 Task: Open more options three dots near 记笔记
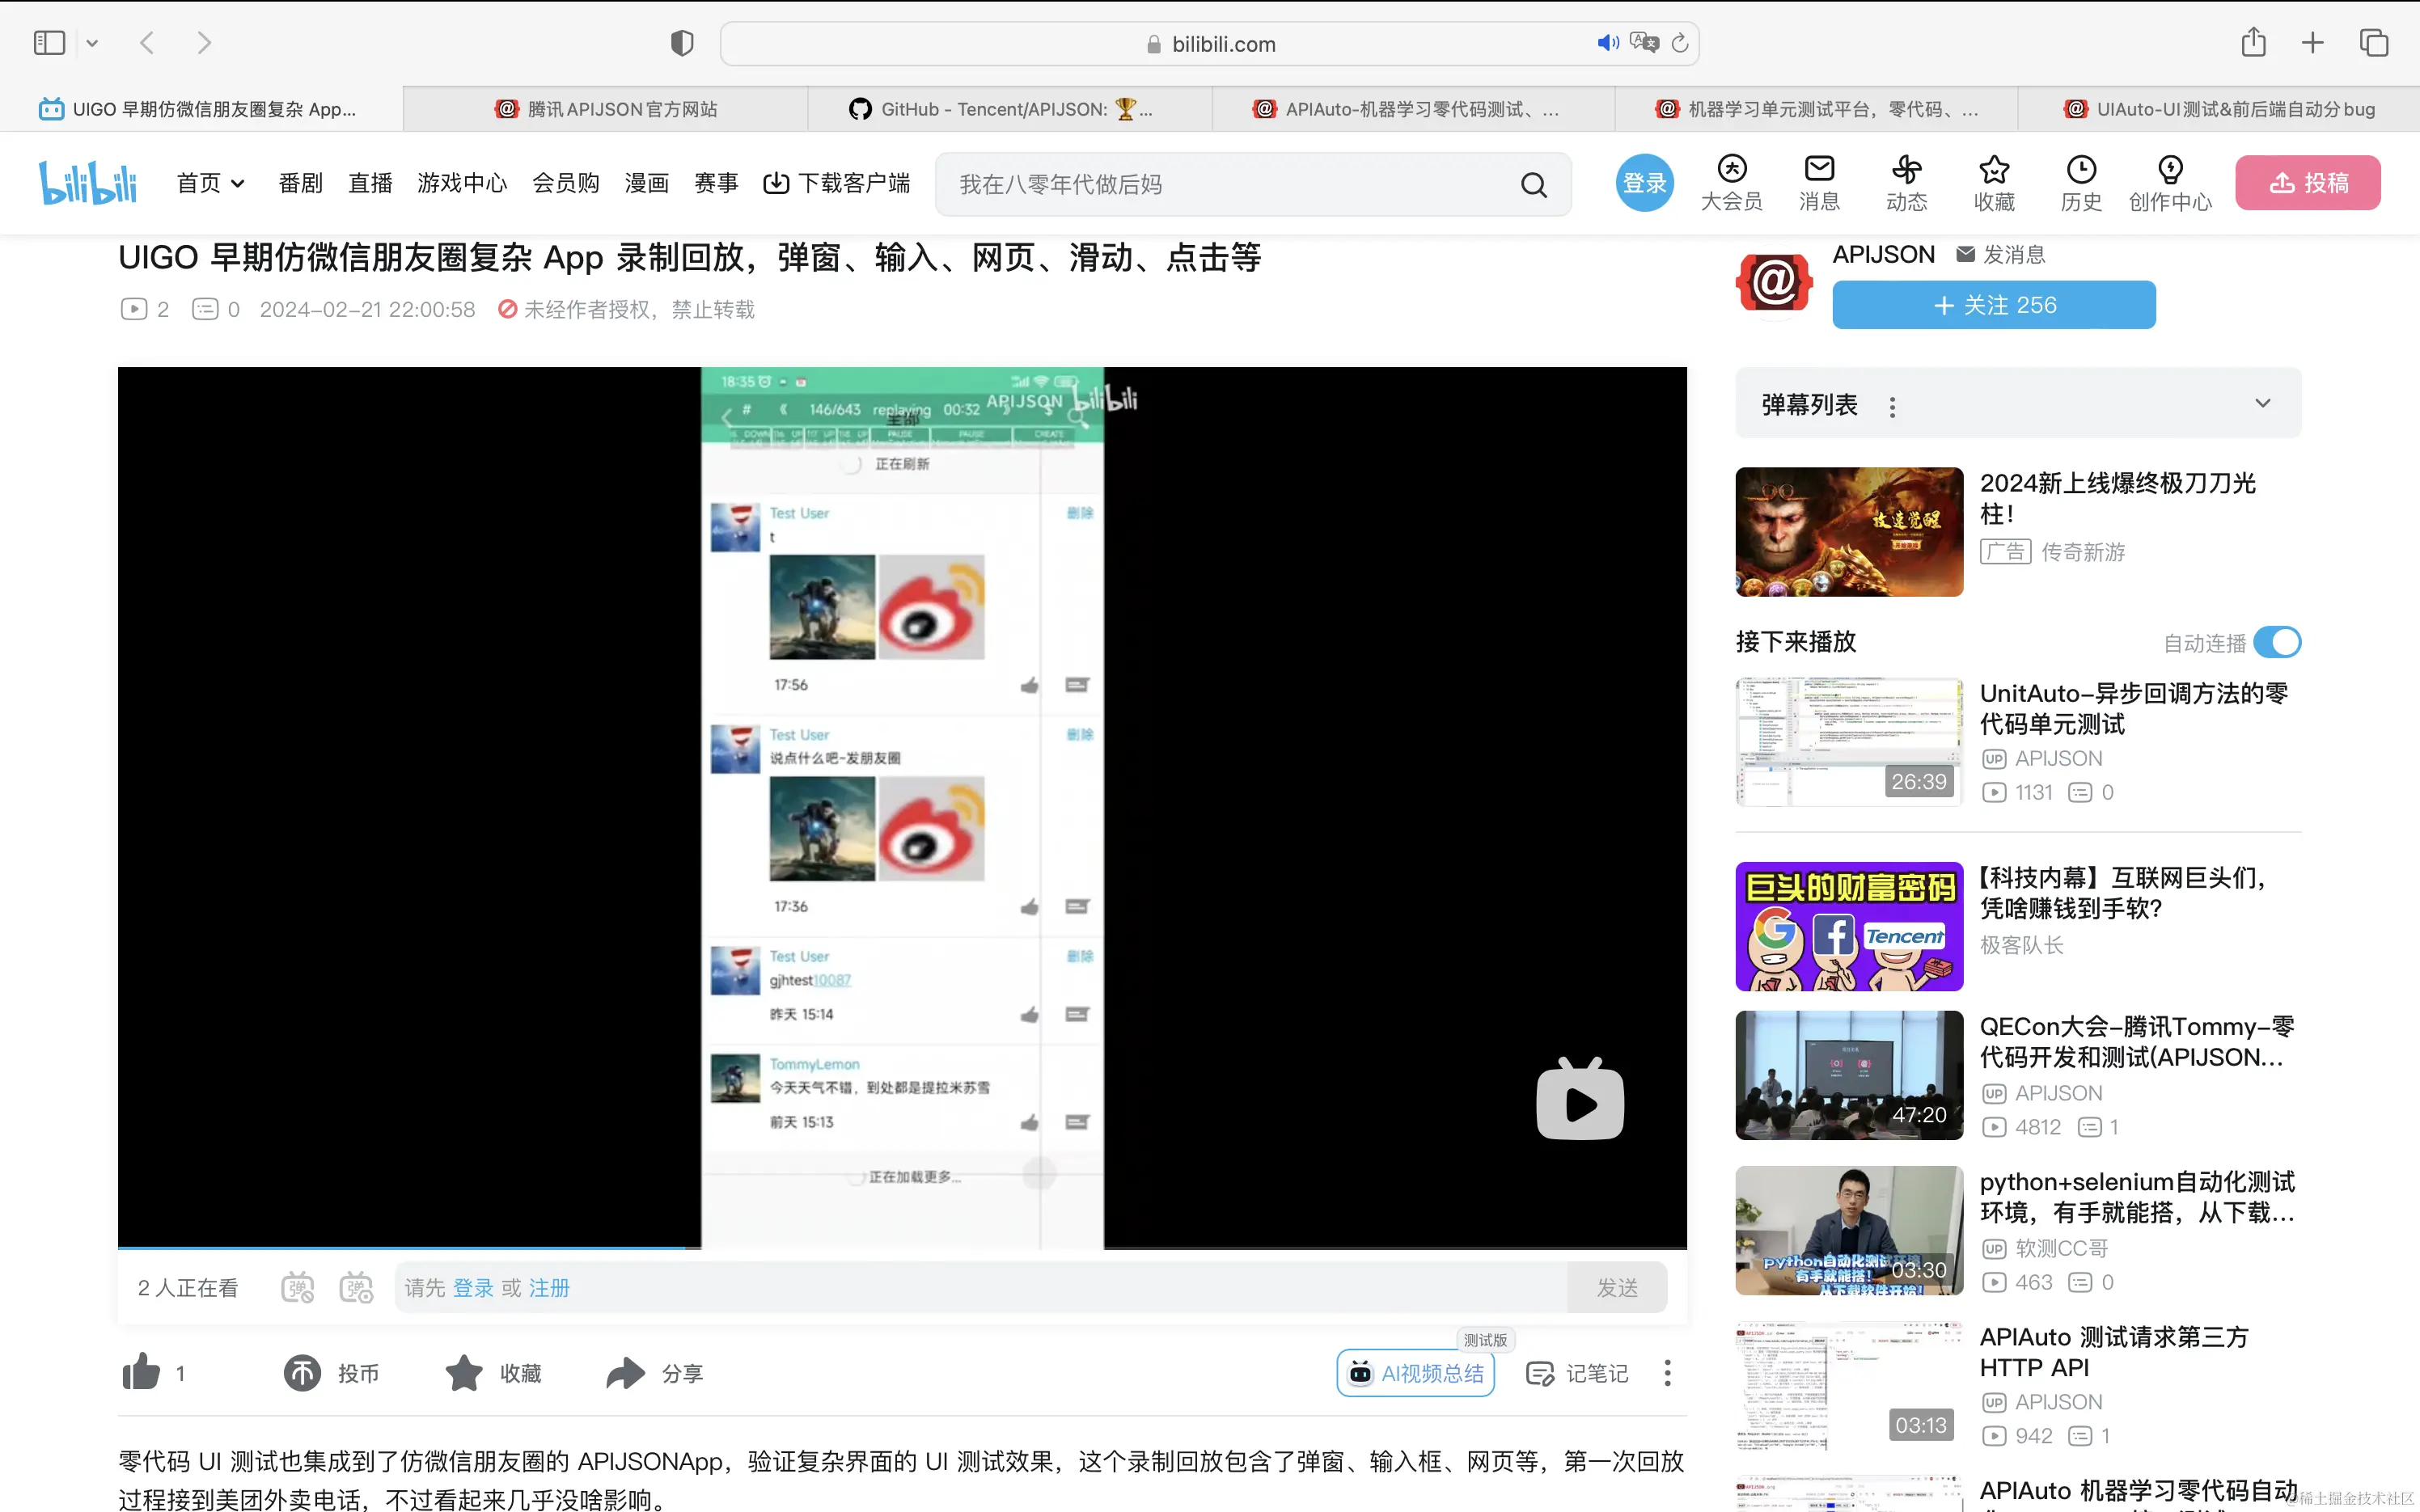[x=1667, y=1373]
